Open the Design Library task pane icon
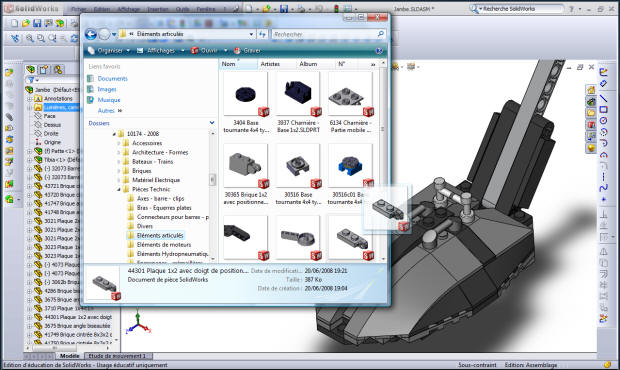The height and width of the screenshot is (370, 620). pyautogui.click(x=591, y=102)
